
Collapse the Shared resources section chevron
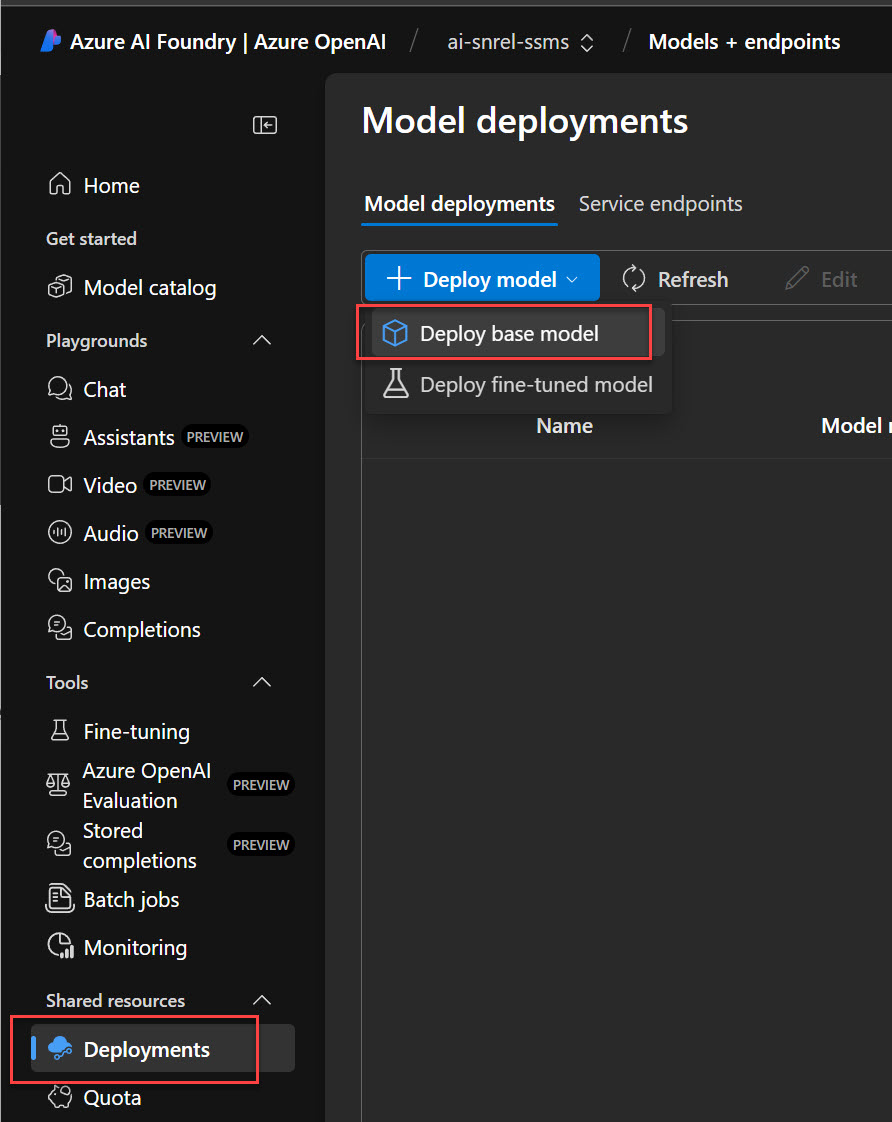click(x=262, y=1001)
